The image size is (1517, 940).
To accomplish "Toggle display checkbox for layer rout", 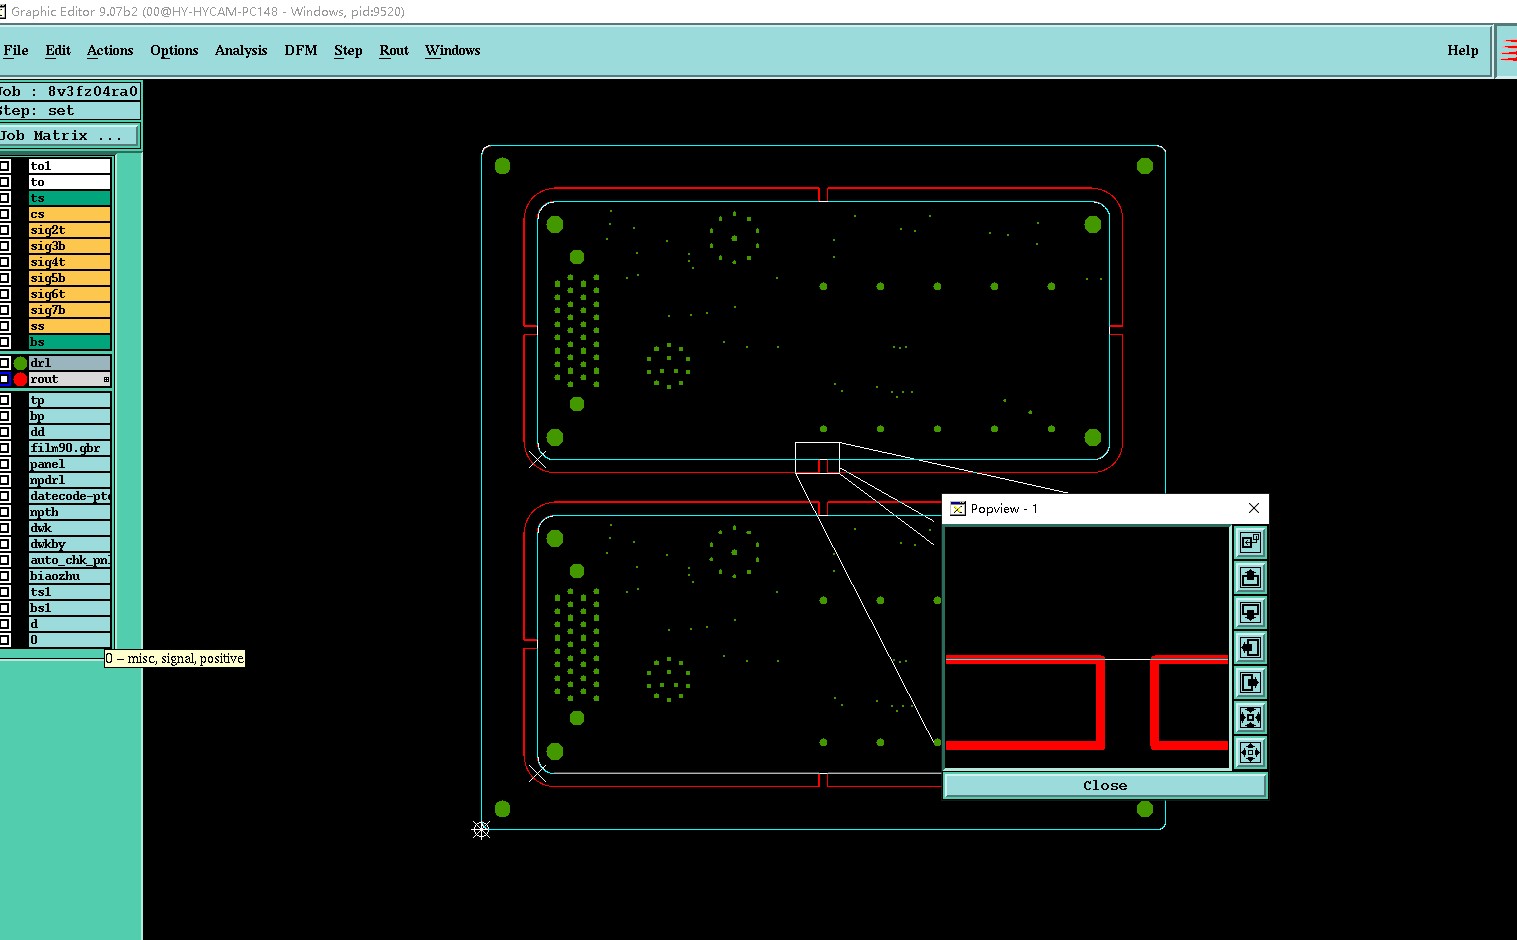I will (5, 379).
